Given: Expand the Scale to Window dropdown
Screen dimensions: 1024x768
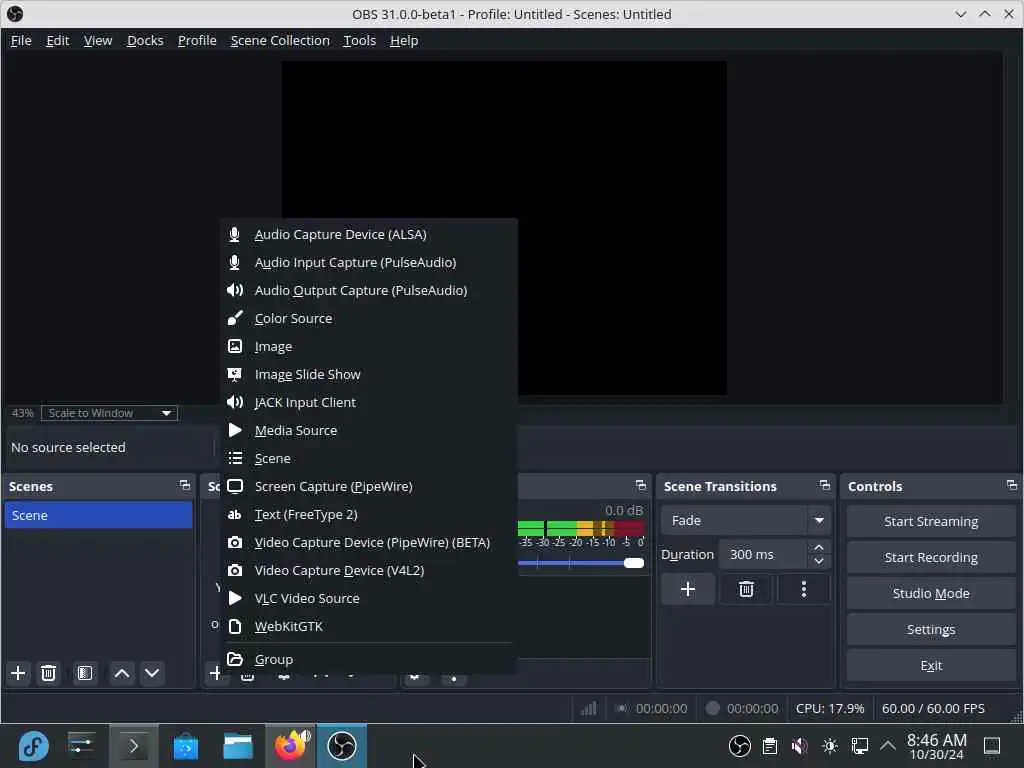Looking at the screenshot, I should (109, 413).
